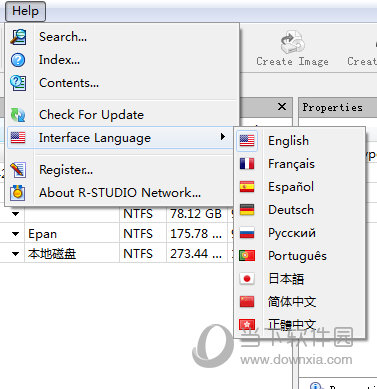Click the Contents help icon
Image resolution: width=377 pixels, height=389 pixels.
18,83
